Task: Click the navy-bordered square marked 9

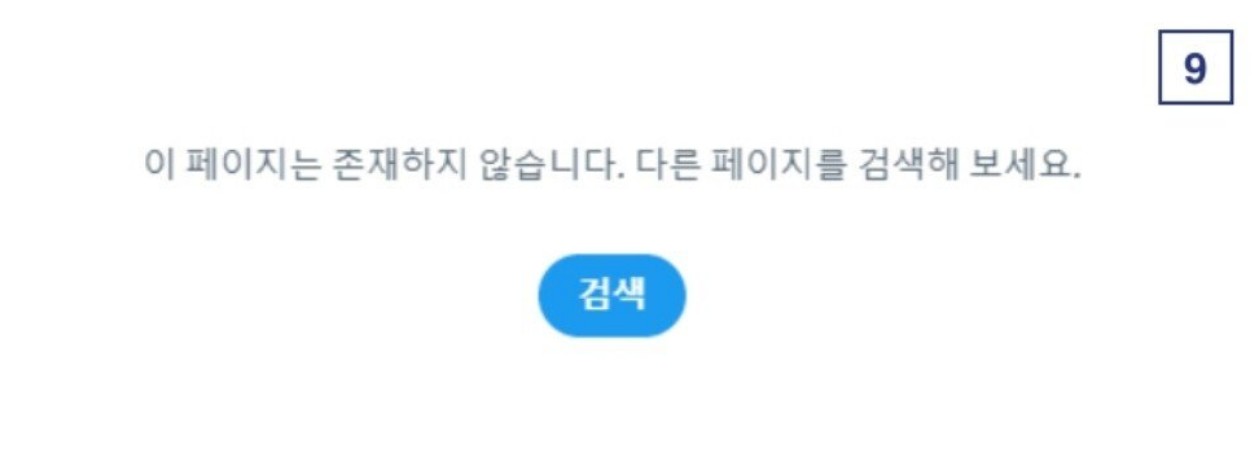Action: [x=1196, y=70]
